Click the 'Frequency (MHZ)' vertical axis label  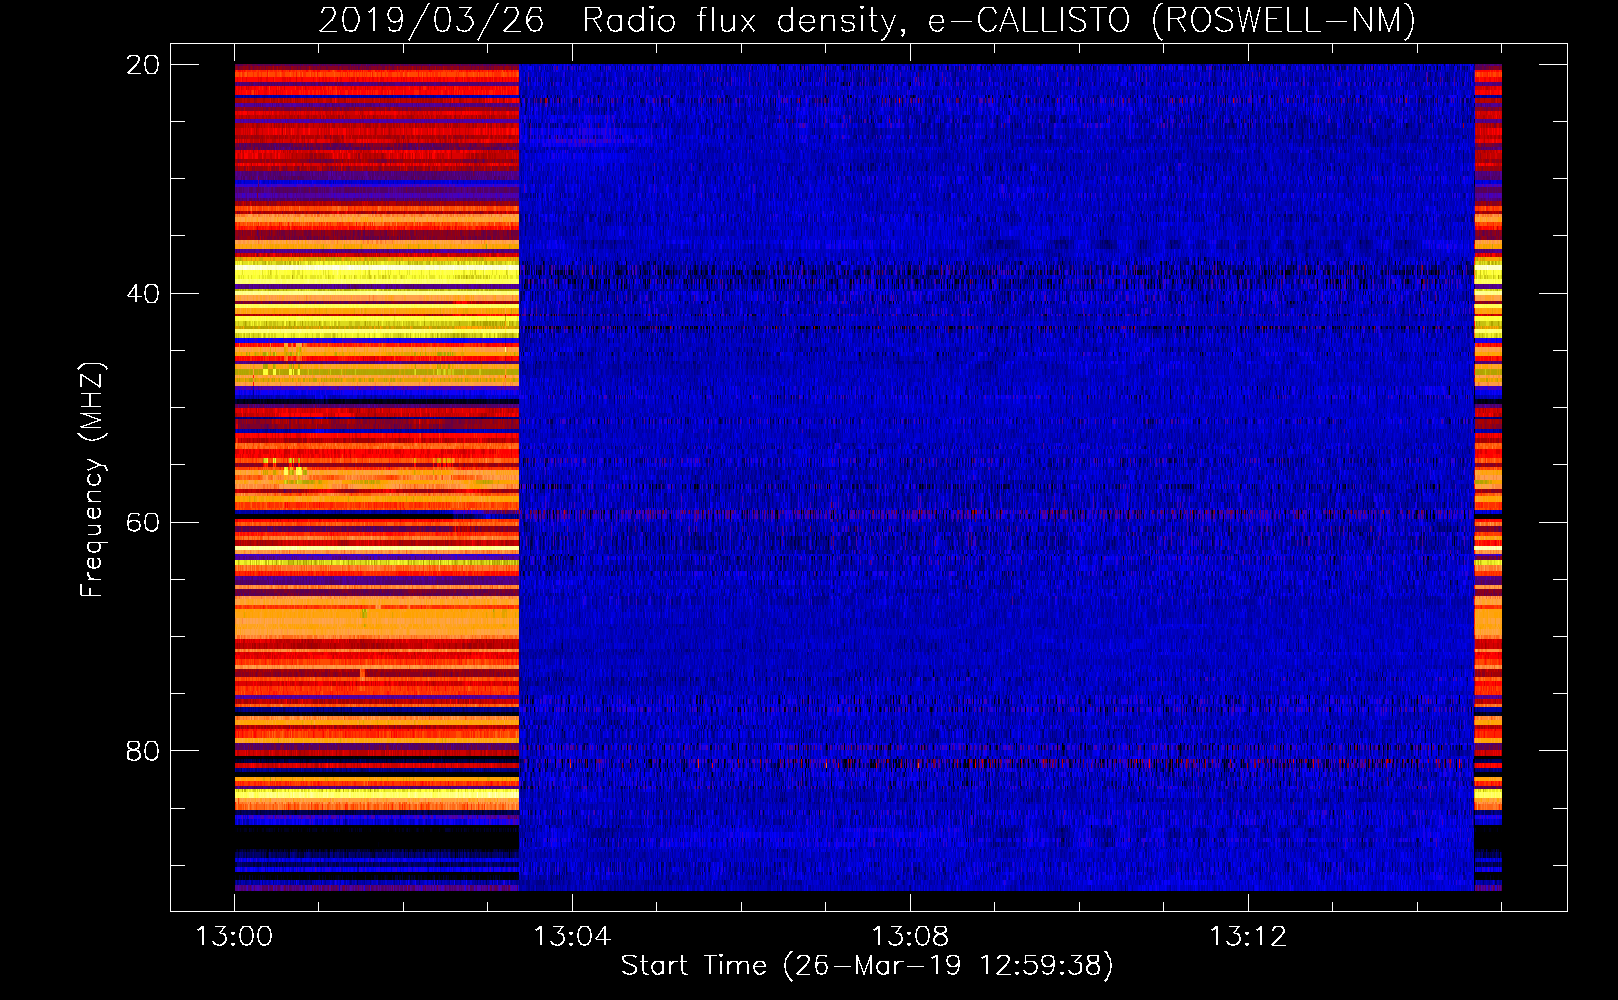[x=92, y=480]
